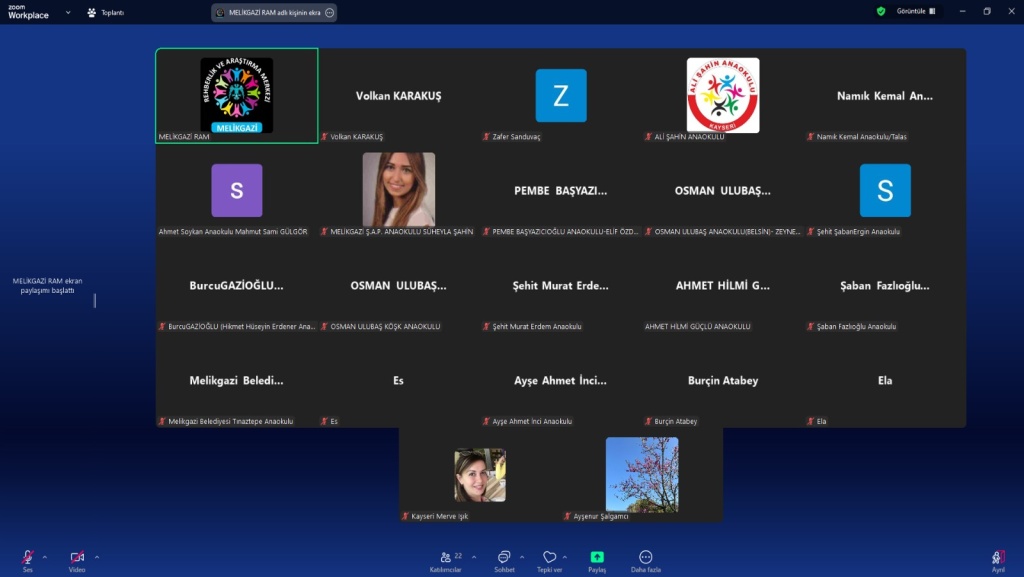1024x577 pixels.
Task: Open the Daha fazla more options icon
Action: pyautogui.click(x=646, y=557)
